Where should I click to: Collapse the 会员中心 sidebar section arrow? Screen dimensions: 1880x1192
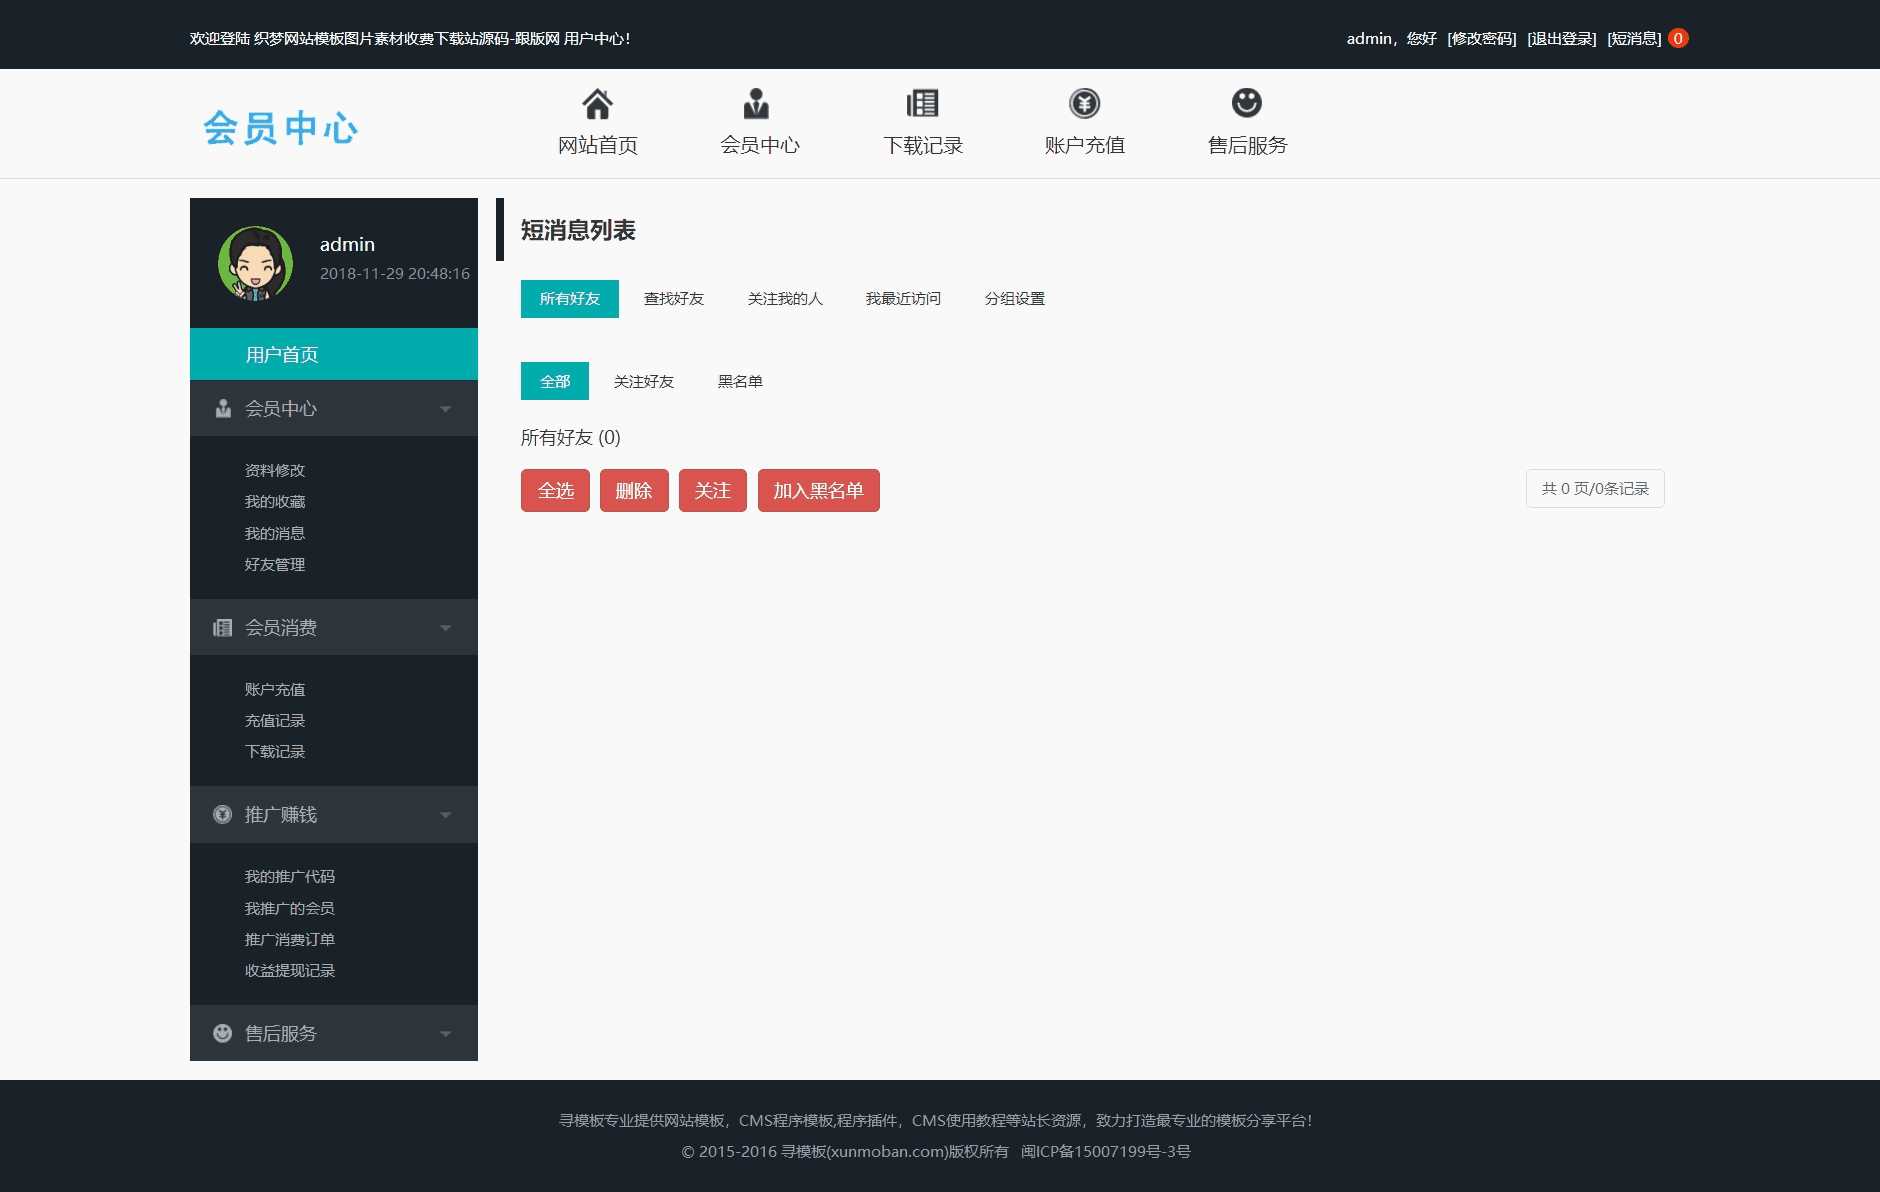[x=446, y=409]
